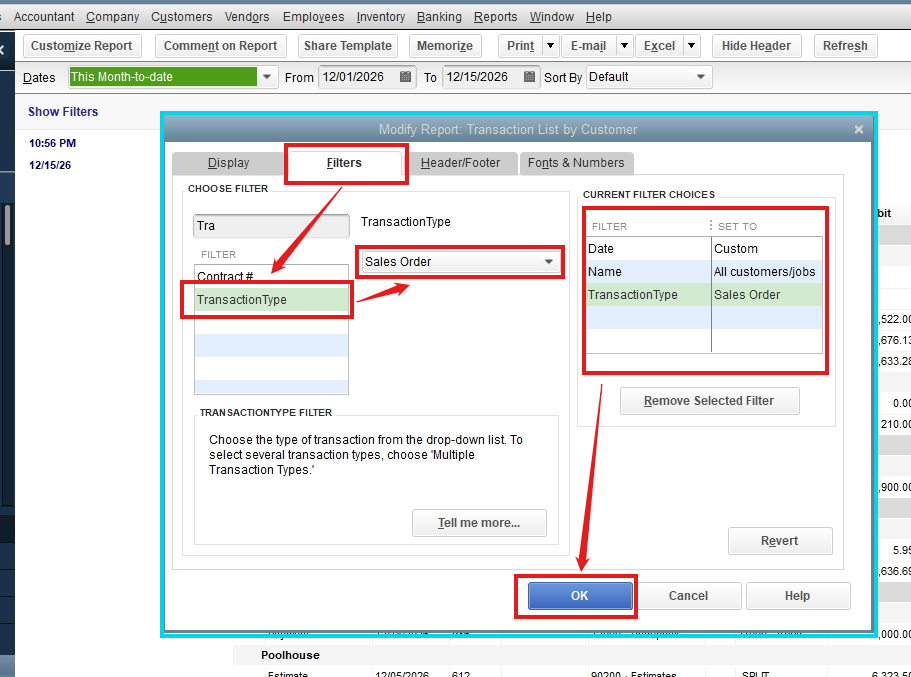Viewport: 911px width, 677px height.
Task: Select Contract # in the filter list
Action: coord(271,276)
